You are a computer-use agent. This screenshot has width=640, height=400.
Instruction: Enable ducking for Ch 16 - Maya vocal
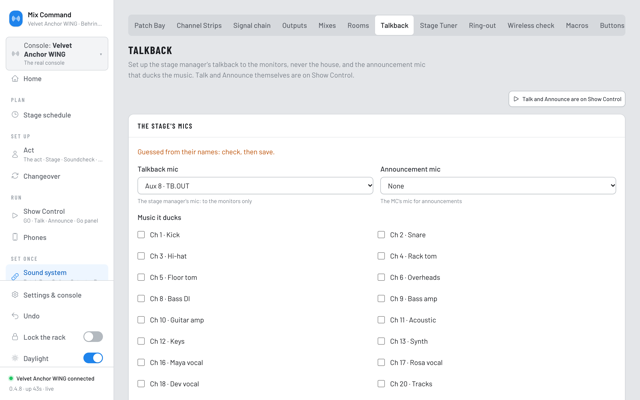coord(141,362)
